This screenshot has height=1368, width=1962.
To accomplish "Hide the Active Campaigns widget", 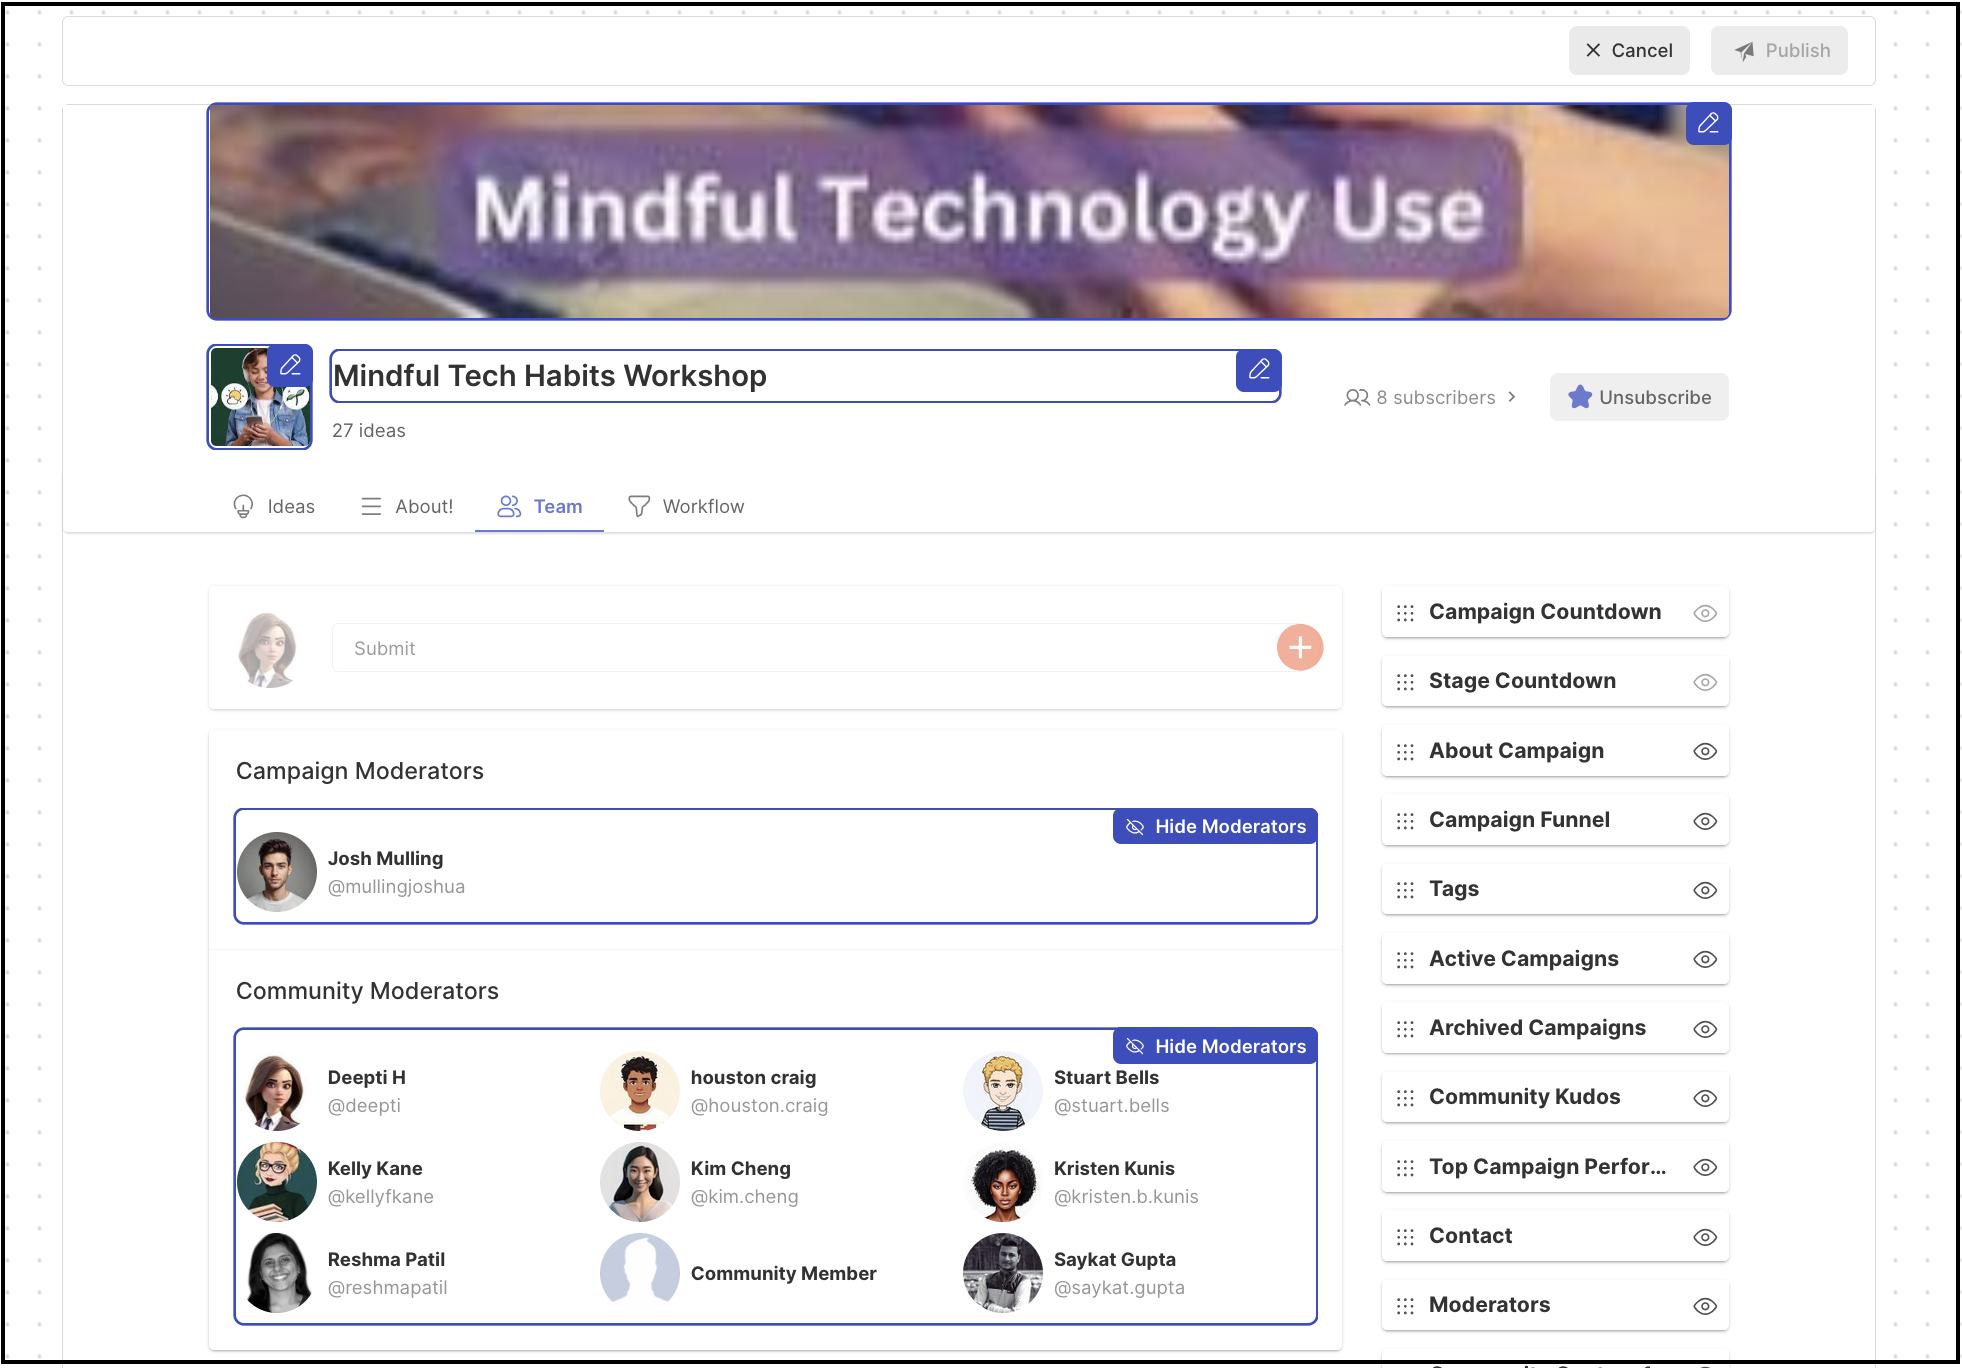I will (x=1705, y=960).
